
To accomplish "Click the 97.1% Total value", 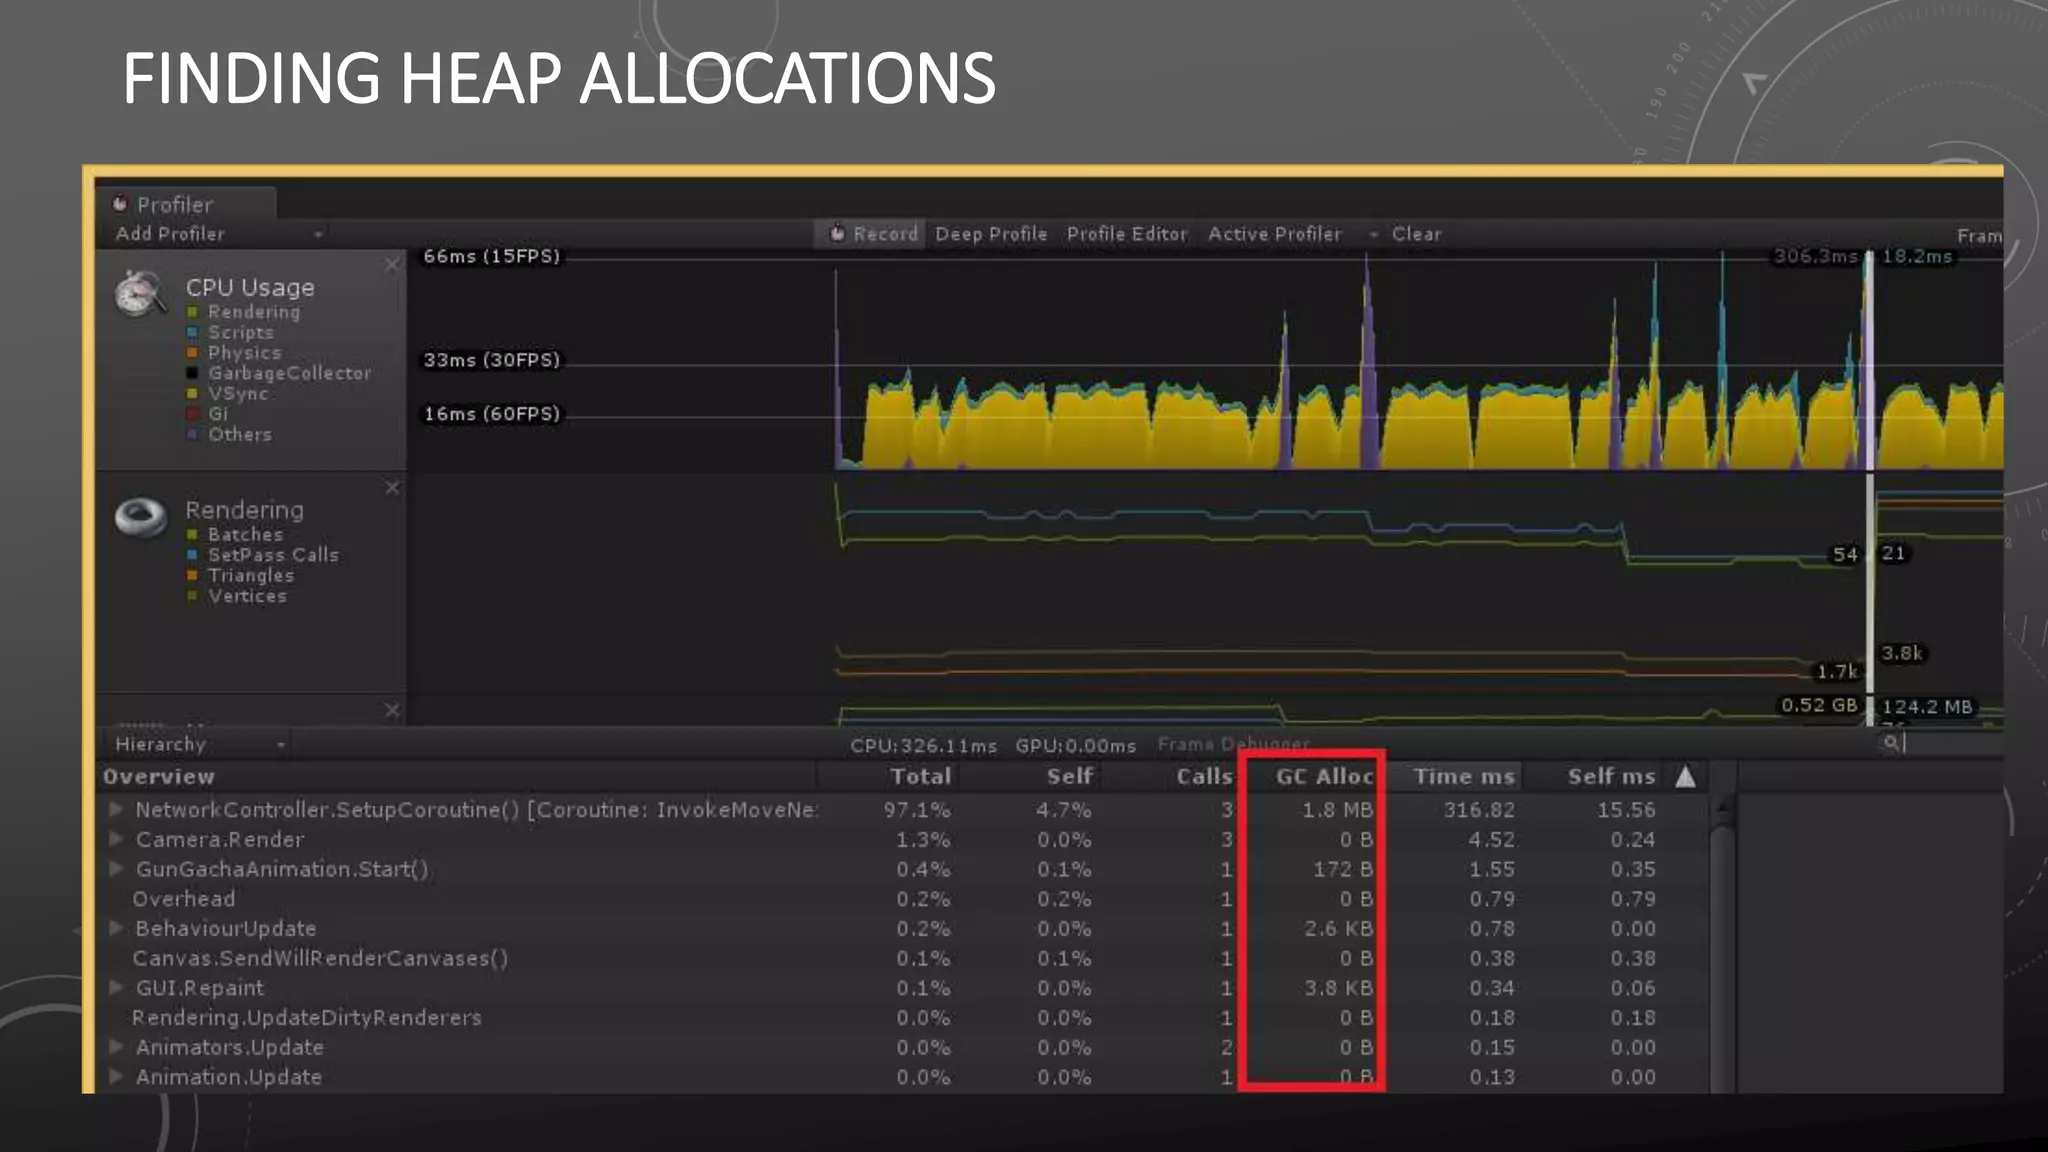I will coord(916,810).
